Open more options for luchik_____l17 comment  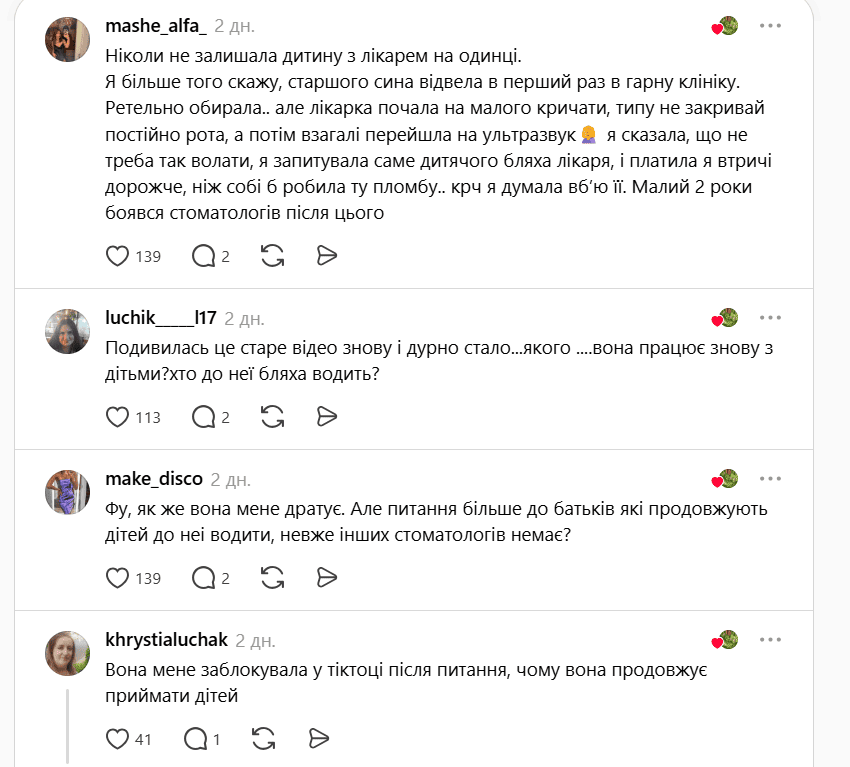coord(770,318)
